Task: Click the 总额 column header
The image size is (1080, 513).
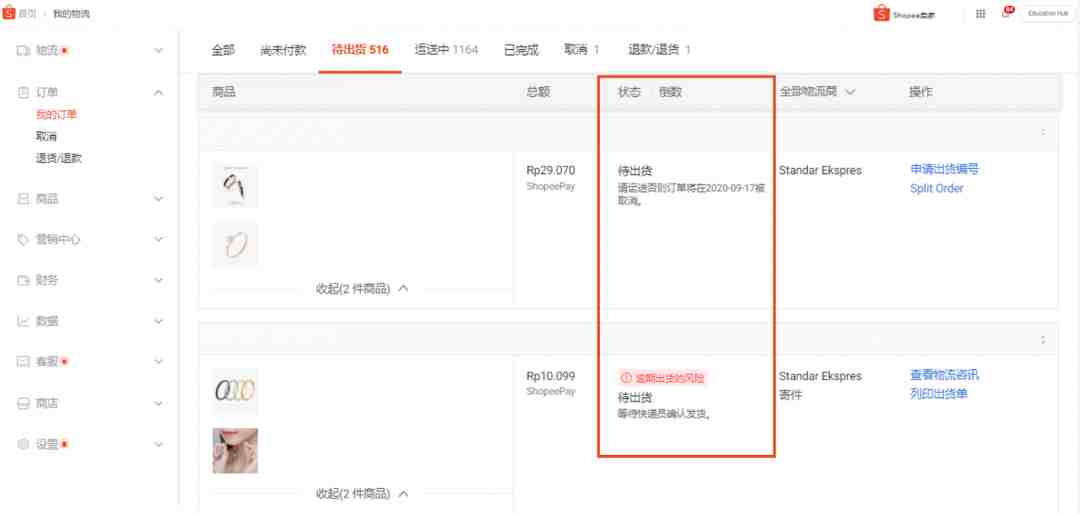Action: pos(538,92)
